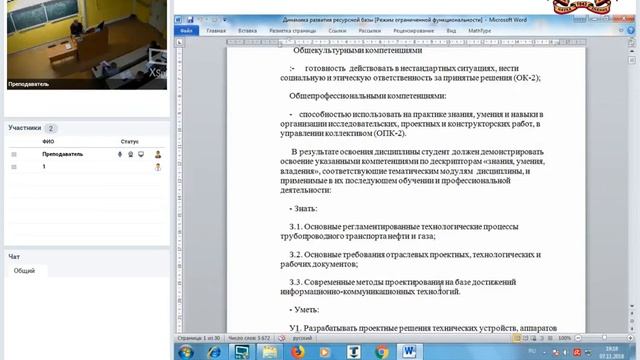Open Internet Explorer from the taskbar

[214, 352]
